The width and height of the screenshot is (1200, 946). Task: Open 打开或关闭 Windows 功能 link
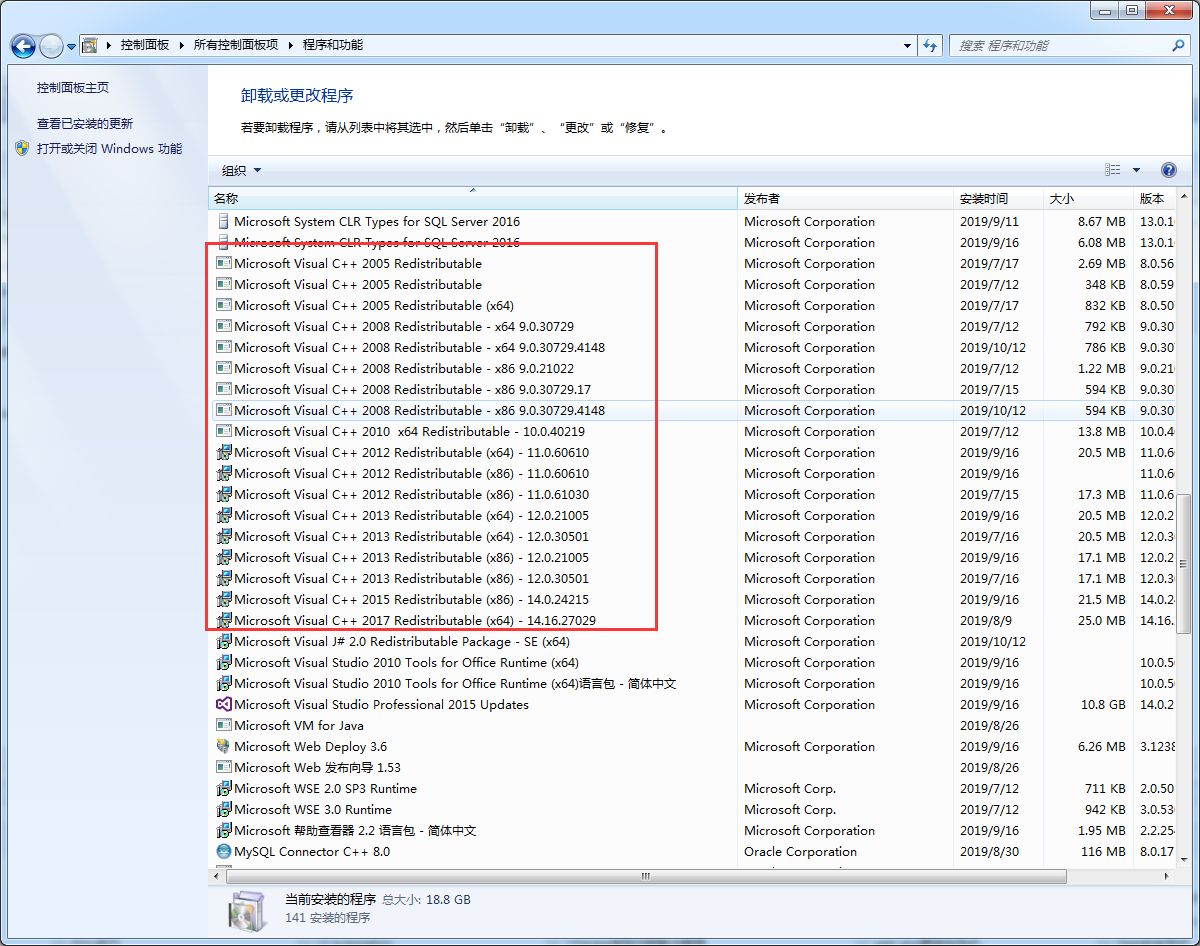tap(109, 149)
